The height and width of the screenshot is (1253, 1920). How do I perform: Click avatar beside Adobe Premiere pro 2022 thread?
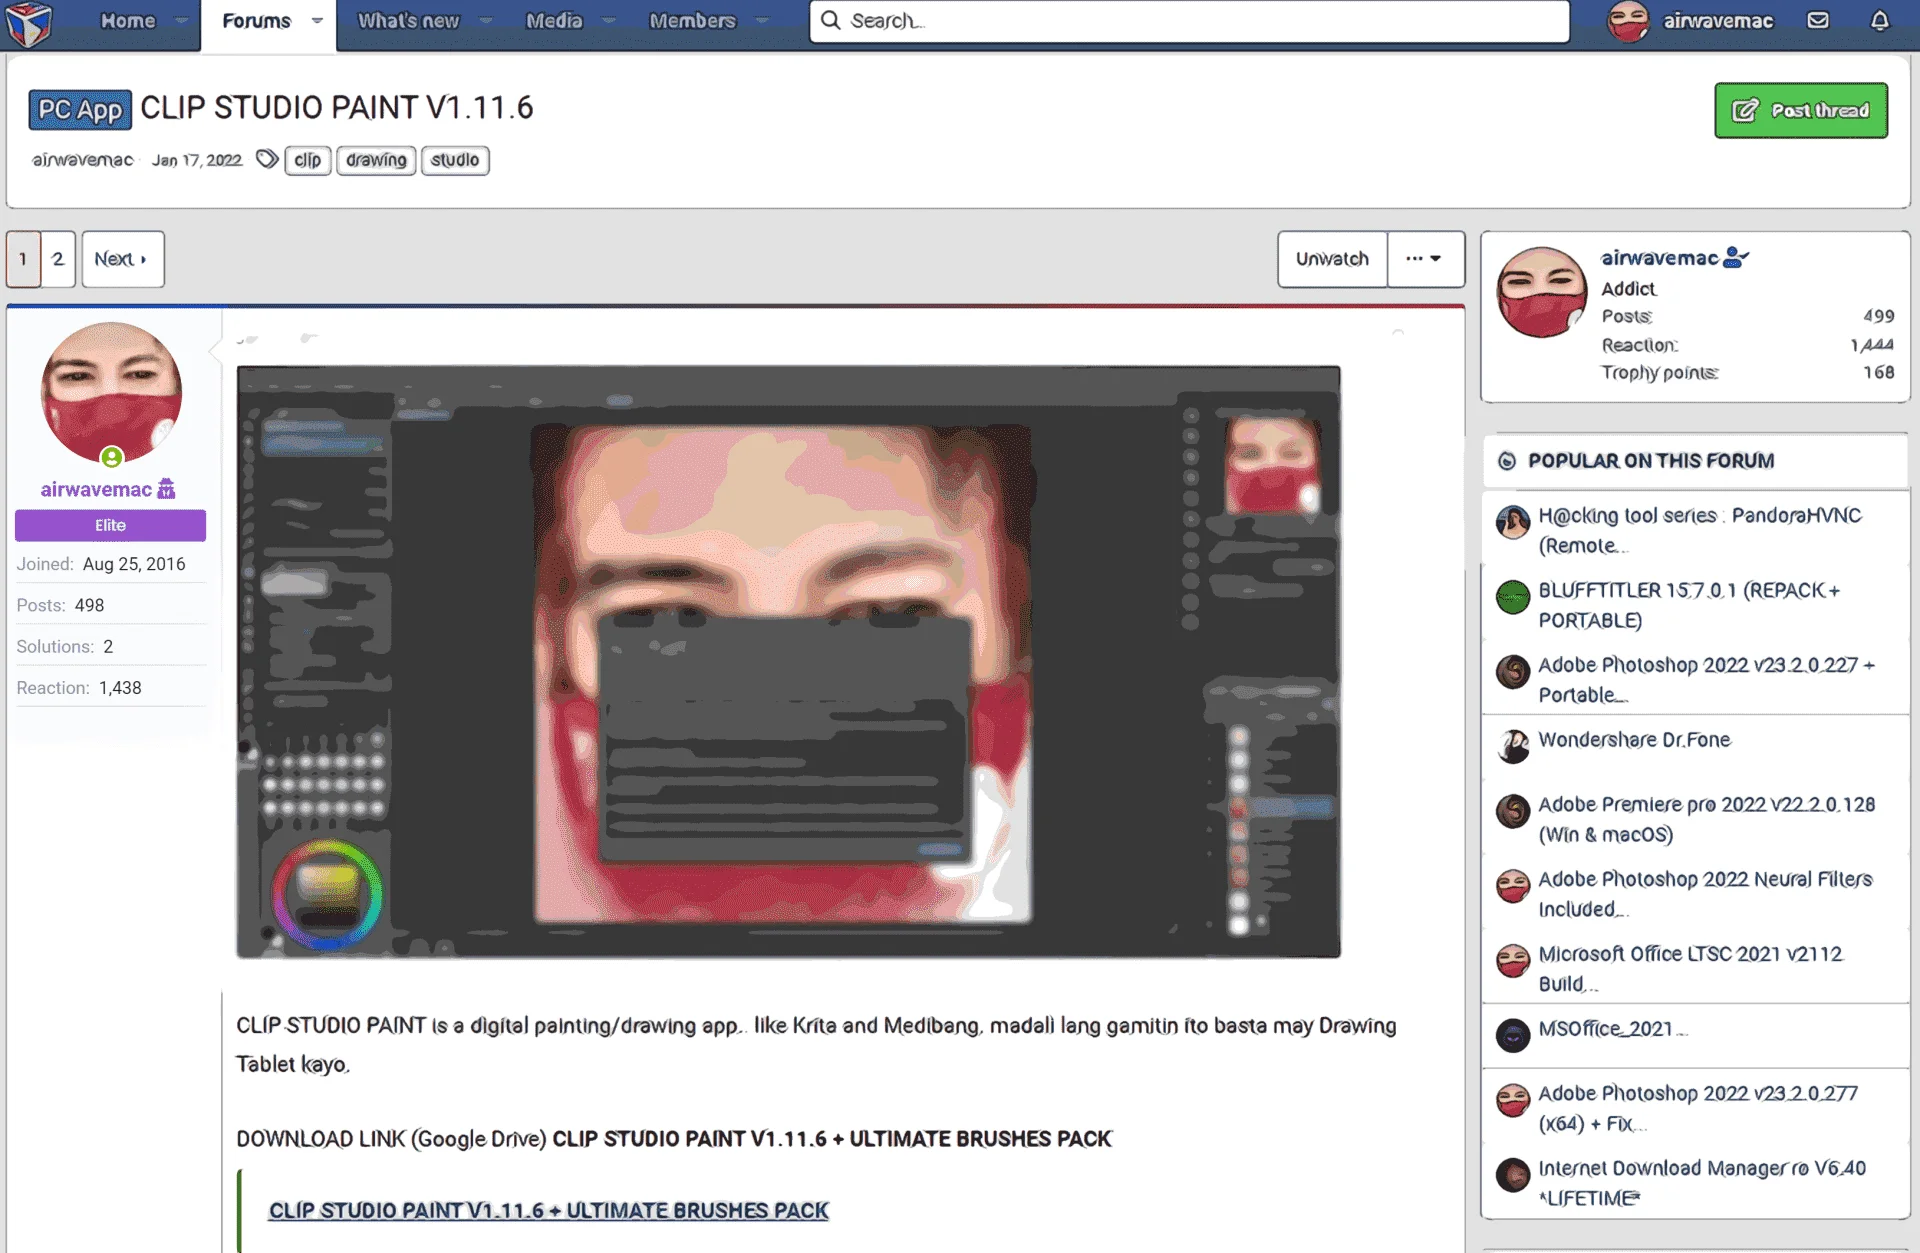1512,811
